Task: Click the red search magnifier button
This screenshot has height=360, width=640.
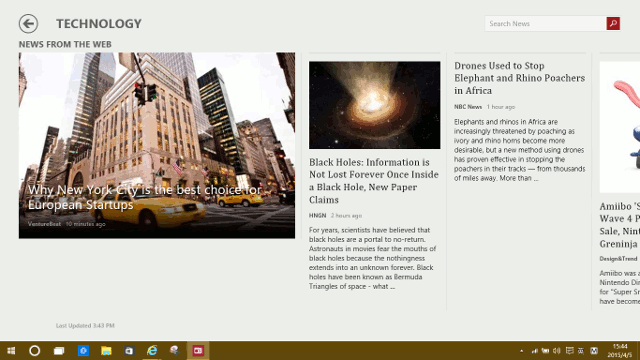Action: [613, 24]
